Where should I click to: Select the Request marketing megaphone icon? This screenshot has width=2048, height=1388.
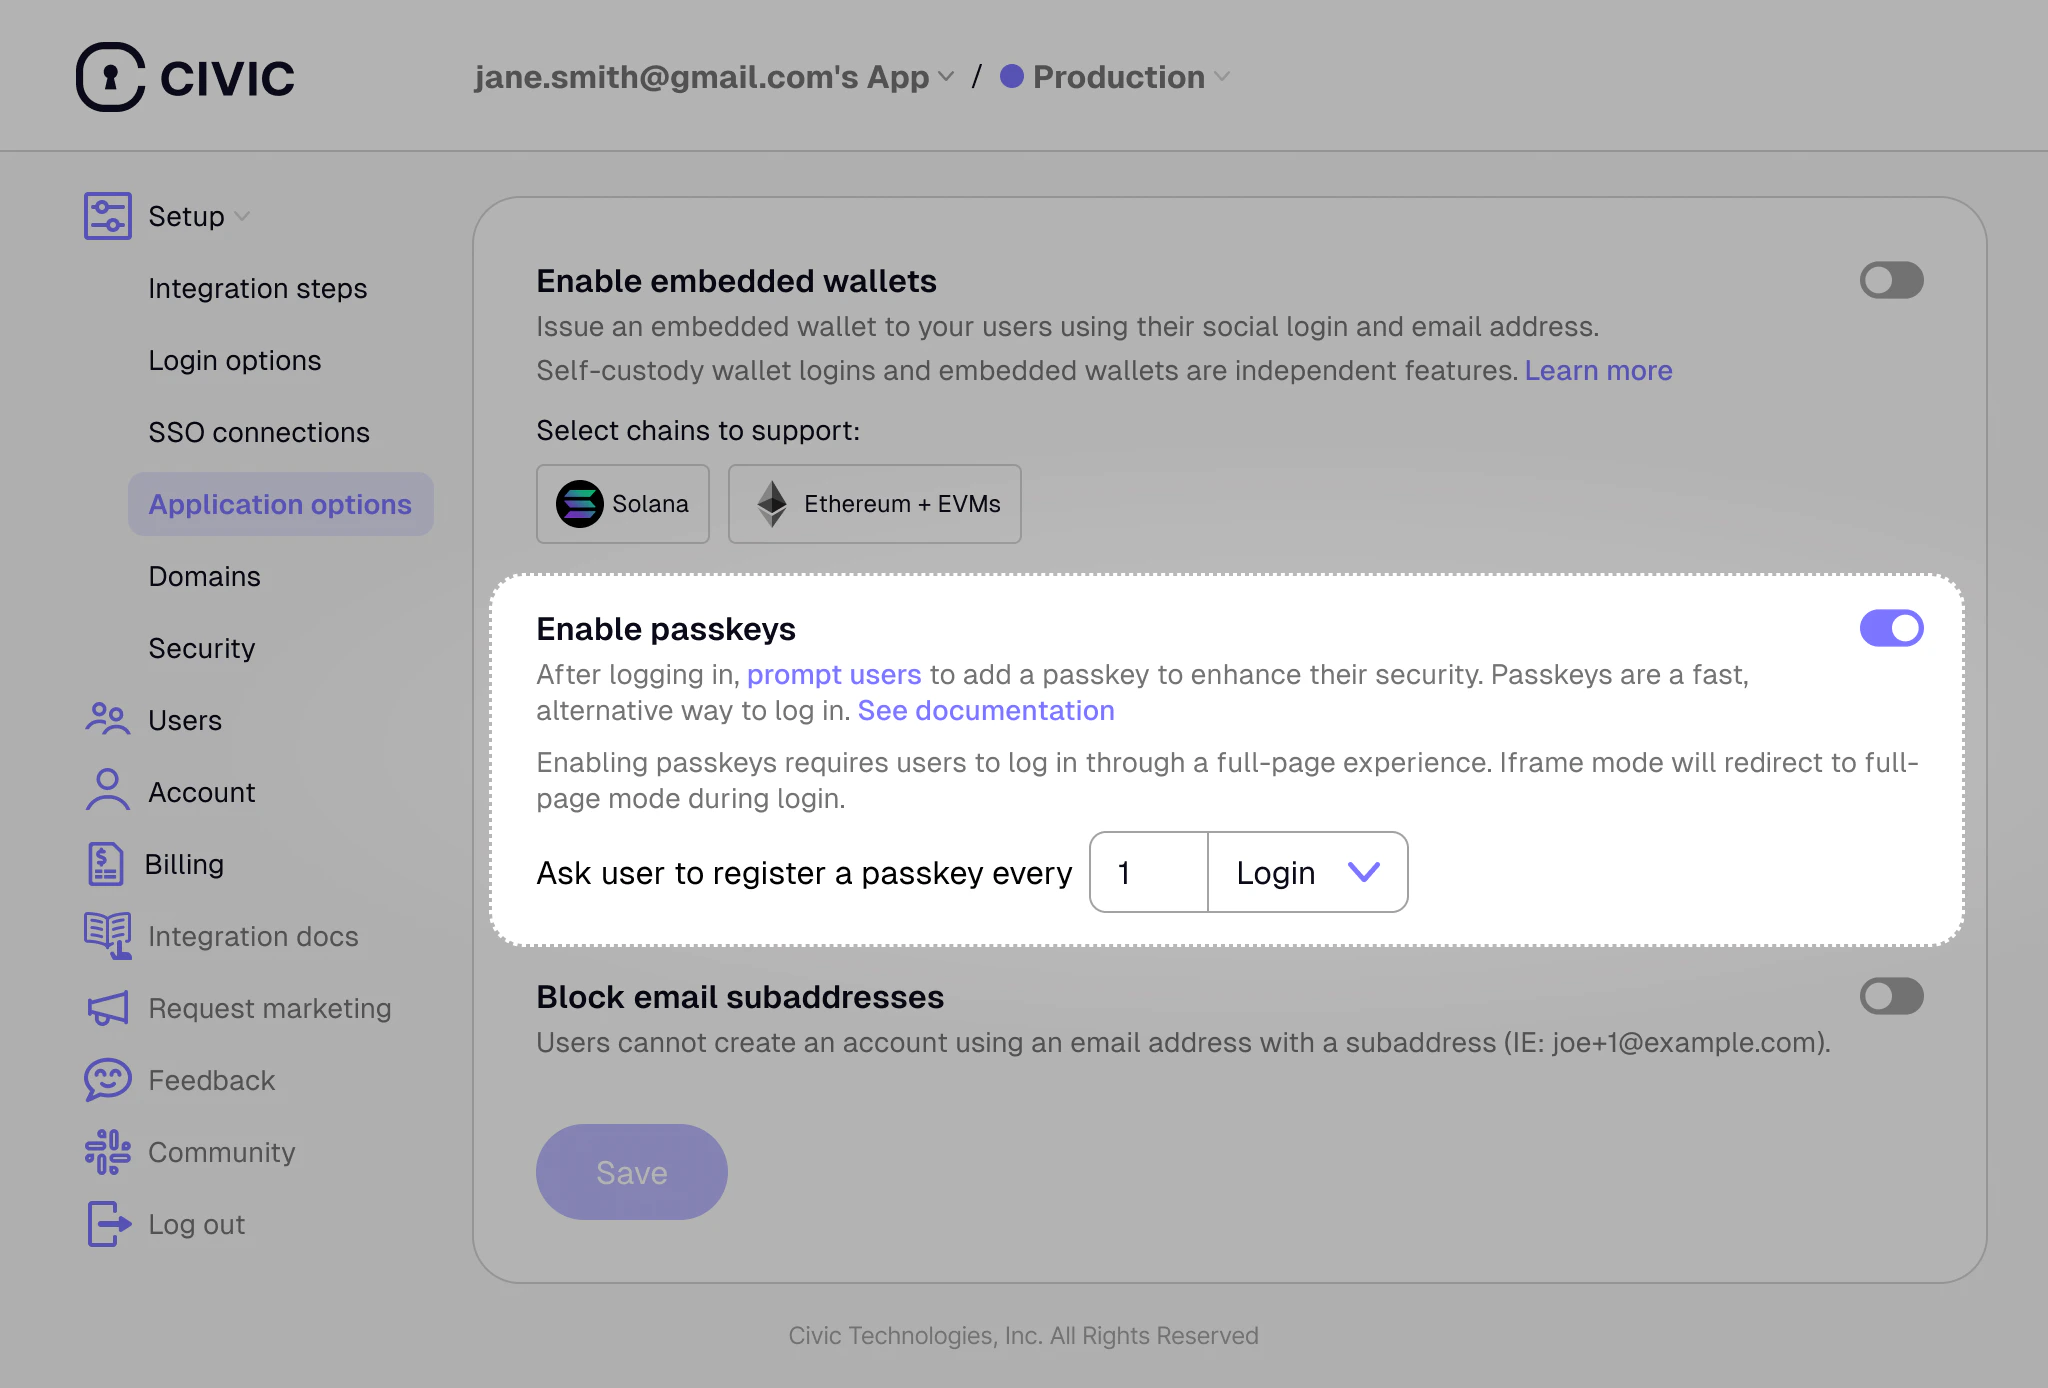pos(107,1008)
